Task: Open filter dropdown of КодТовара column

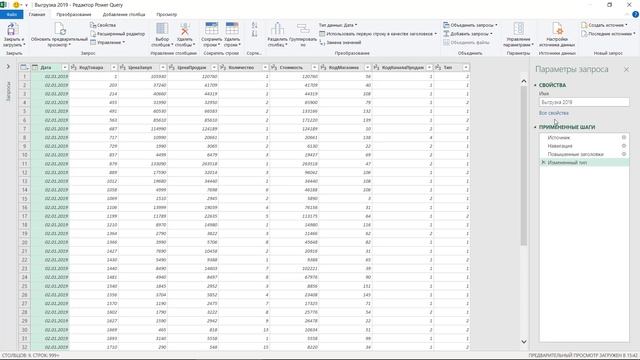Action: [x=114, y=67]
